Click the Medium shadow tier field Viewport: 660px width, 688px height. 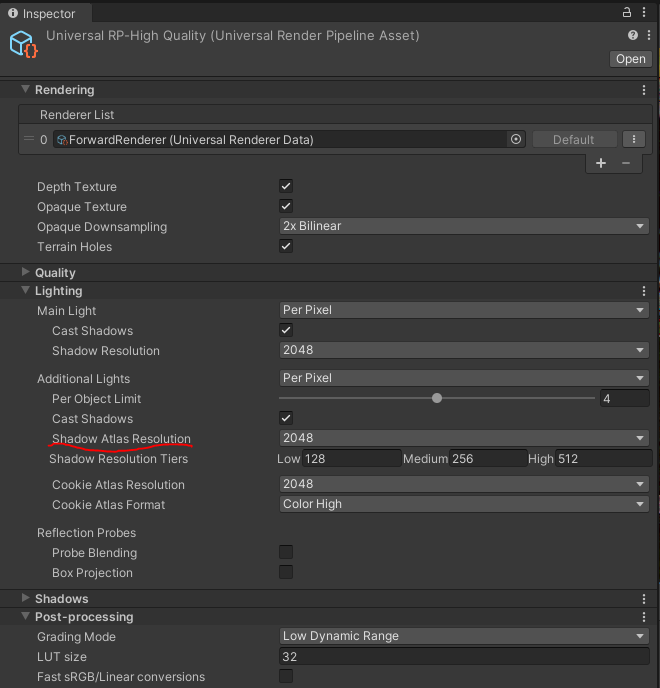(488, 459)
